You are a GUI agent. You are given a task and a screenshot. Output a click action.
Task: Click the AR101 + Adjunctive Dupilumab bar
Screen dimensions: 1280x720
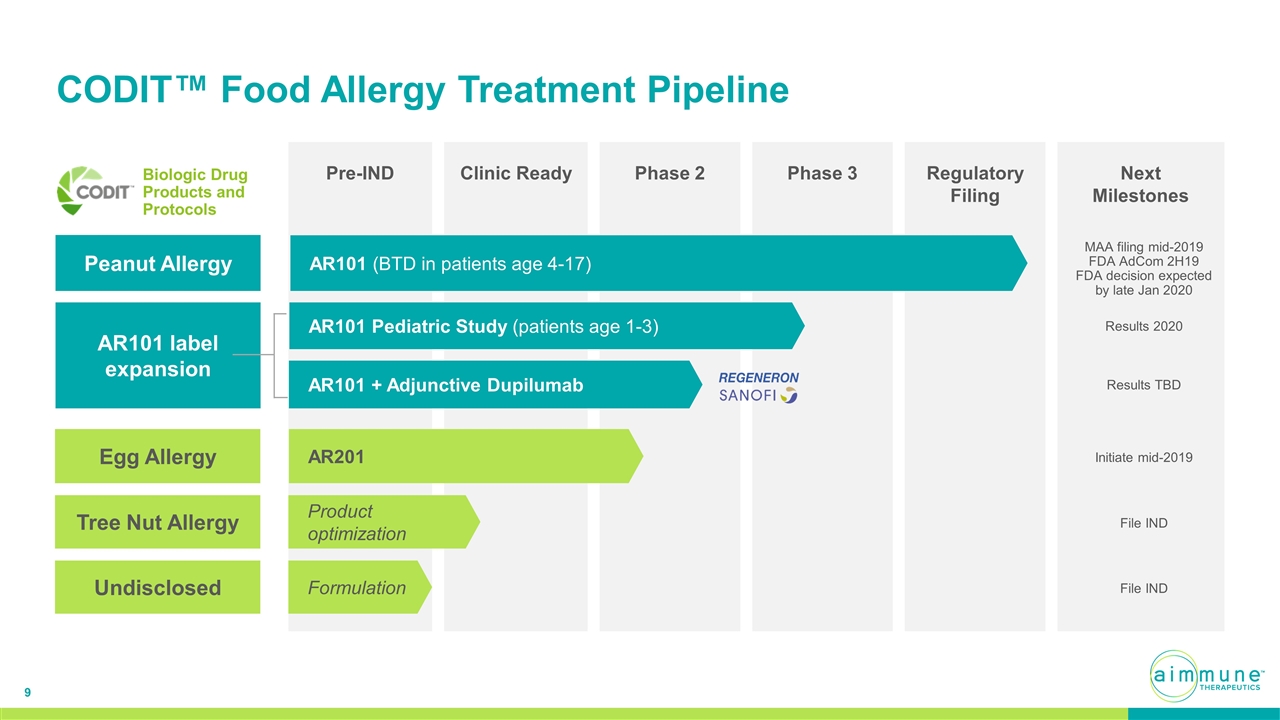pos(490,385)
